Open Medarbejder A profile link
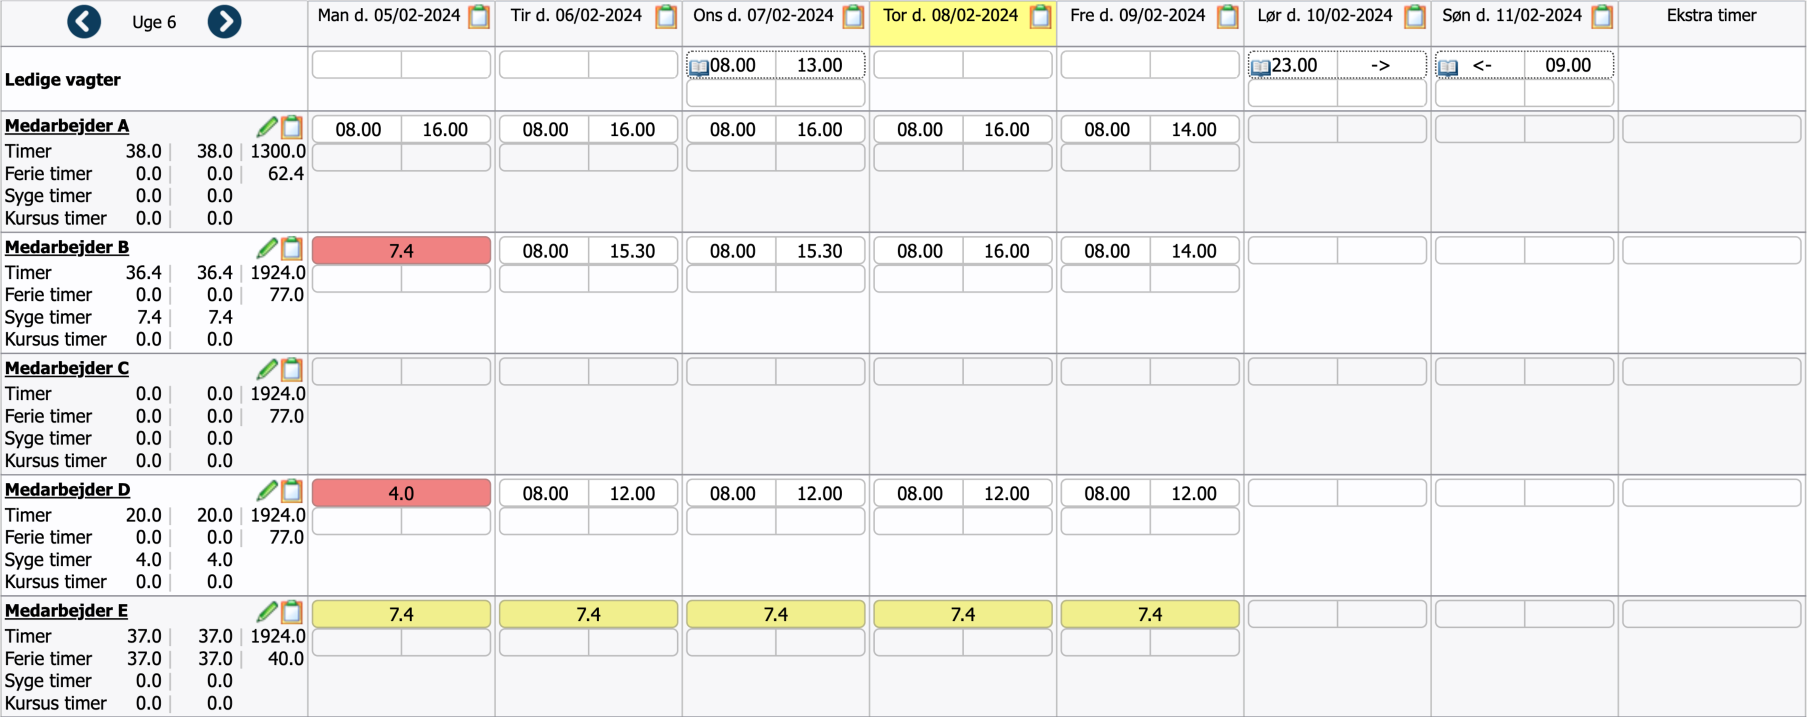Viewport: 1807px width, 717px height. [x=67, y=126]
